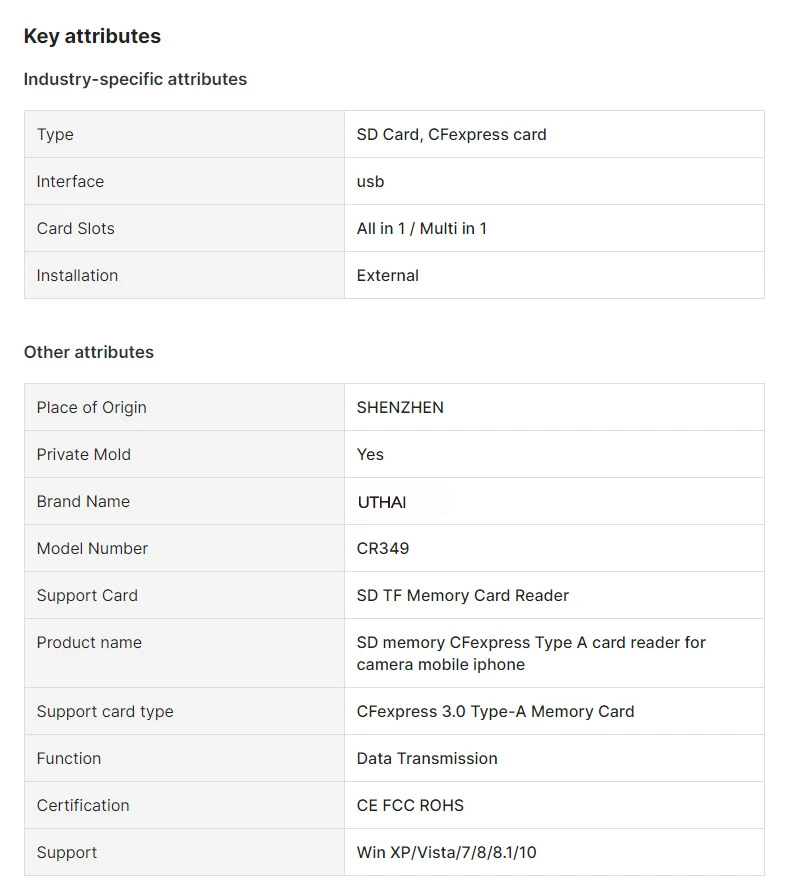The image size is (790, 882).
Task: Click the External installation value
Action: coord(387,275)
